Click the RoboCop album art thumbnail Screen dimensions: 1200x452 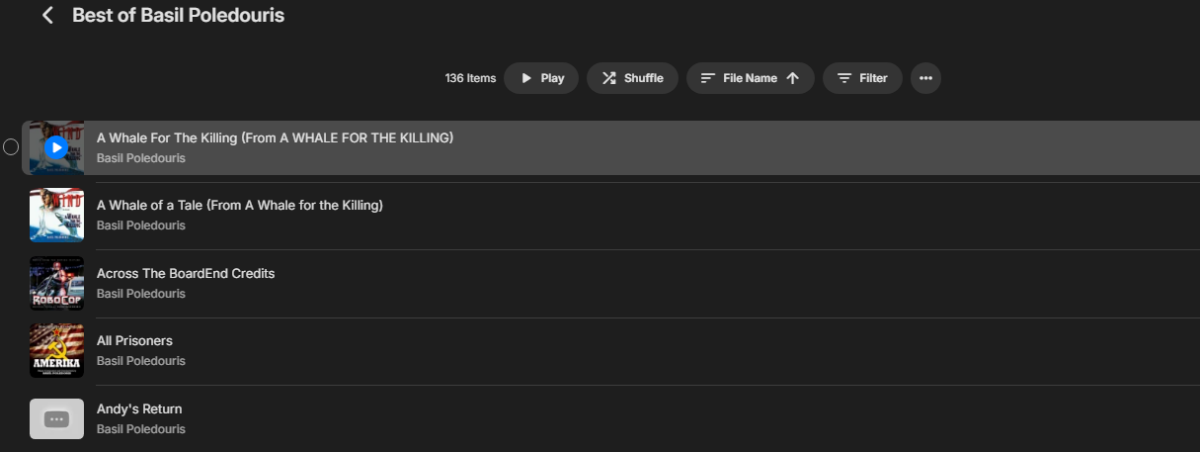coord(57,283)
